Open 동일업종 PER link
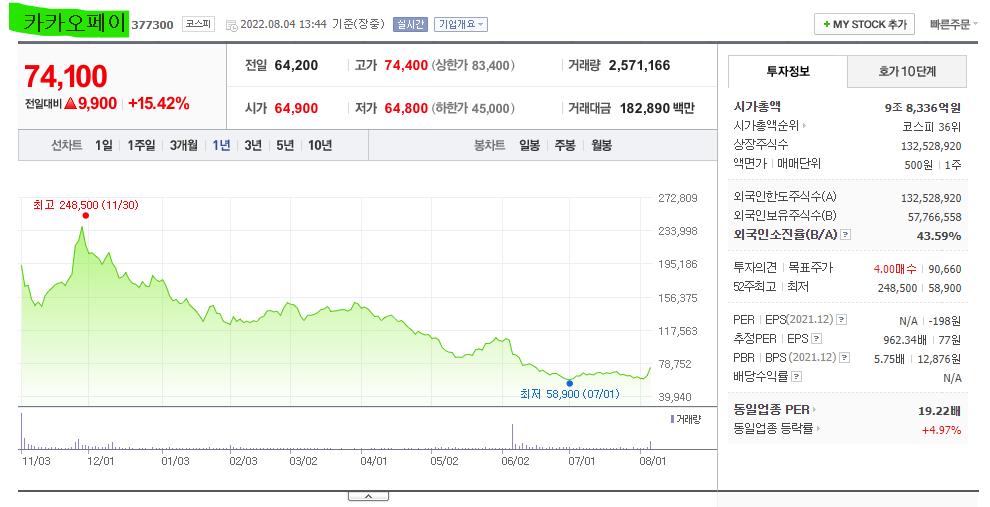Image resolution: width=990 pixels, height=507 pixels. click(x=775, y=410)
